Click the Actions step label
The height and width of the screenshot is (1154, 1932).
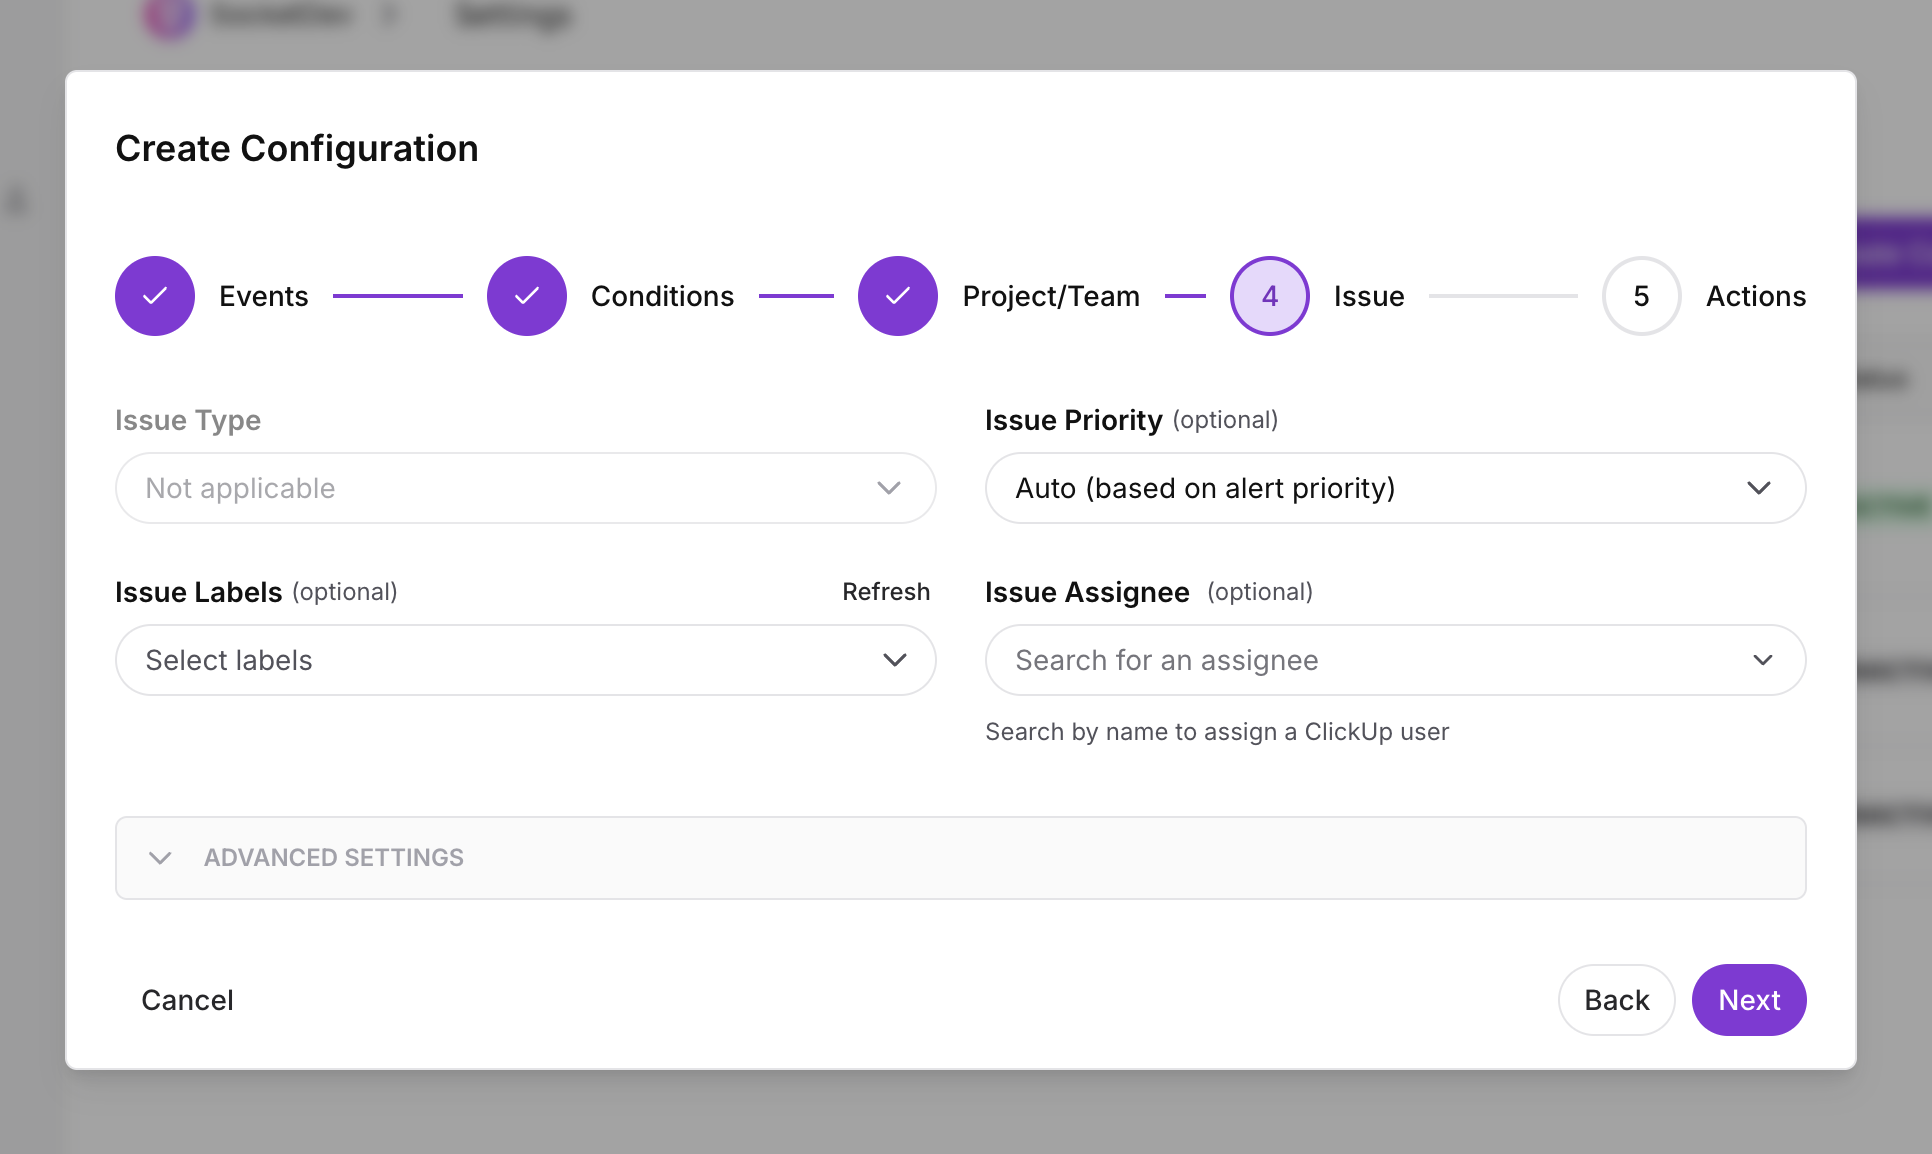1756,296
